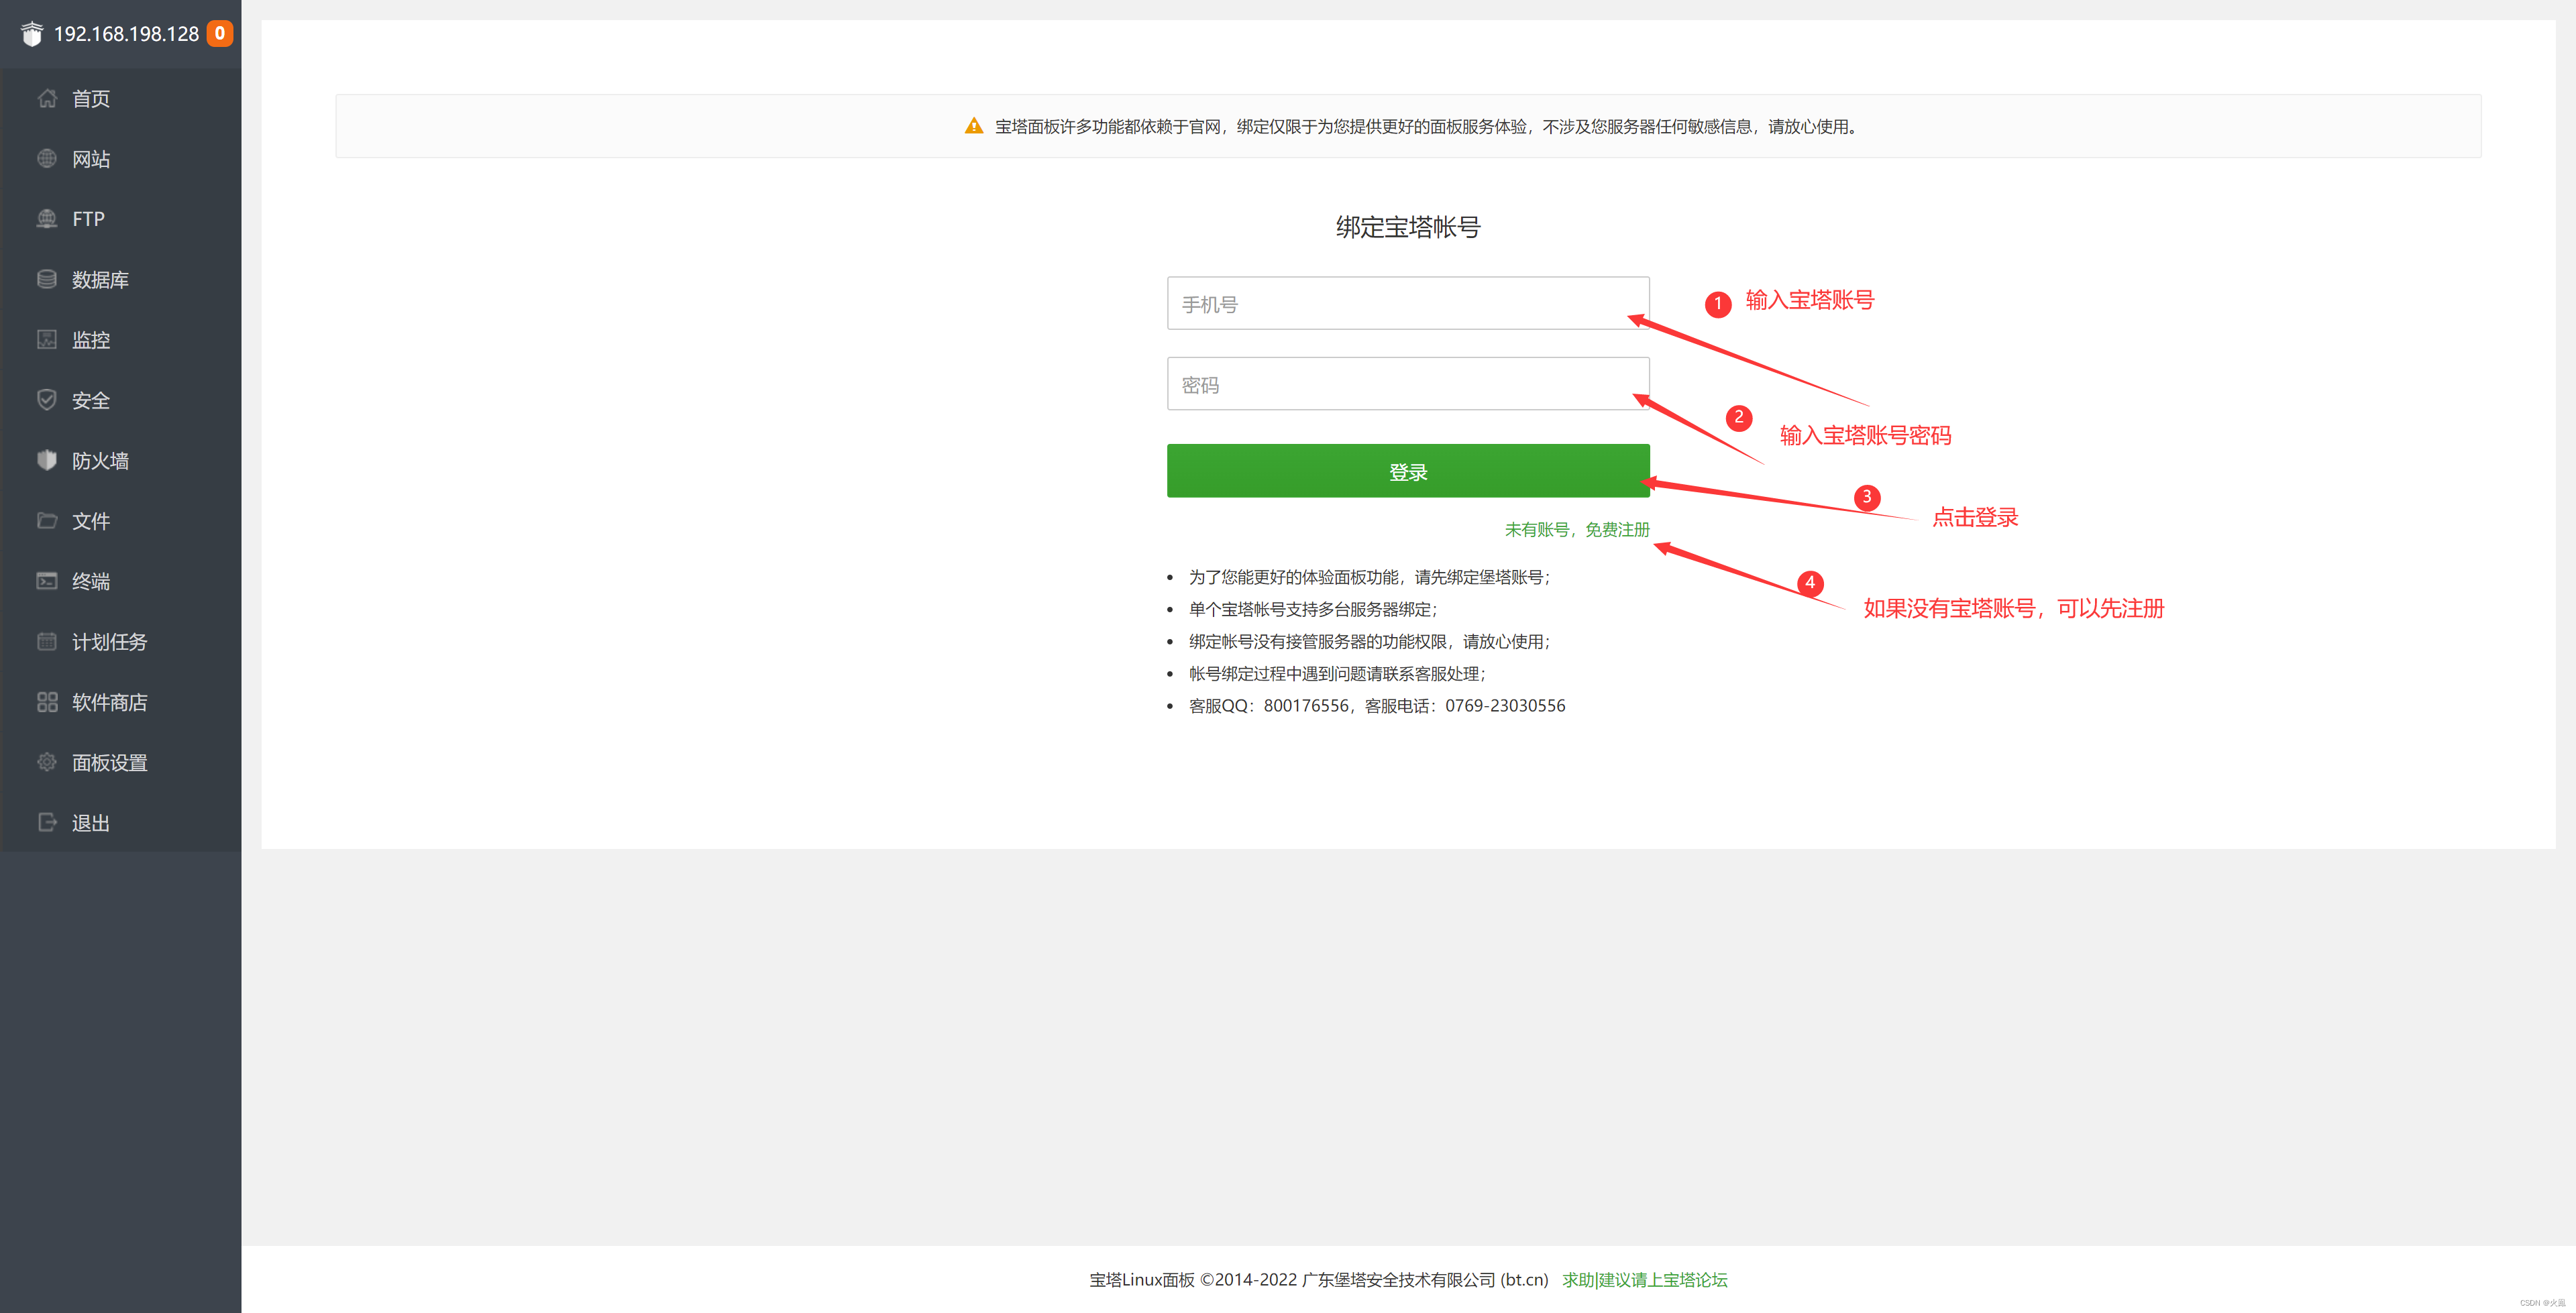Click the FTP server icon in sidebar

click(x=47, y=218)
